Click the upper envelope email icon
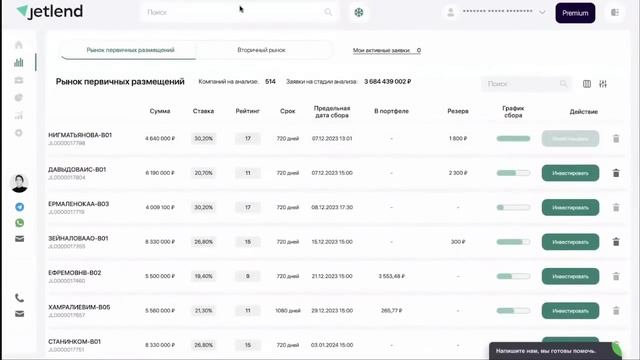Image resolution: width=640 pixels, height=360 pixels. tap(20, 239)
